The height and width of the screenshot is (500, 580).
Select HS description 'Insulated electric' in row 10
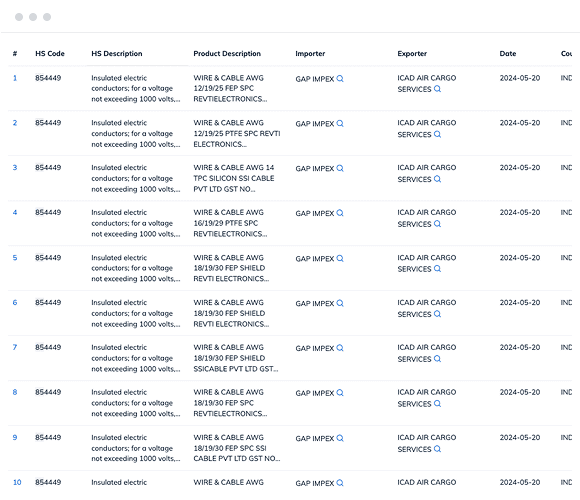(x=119, y=482)
